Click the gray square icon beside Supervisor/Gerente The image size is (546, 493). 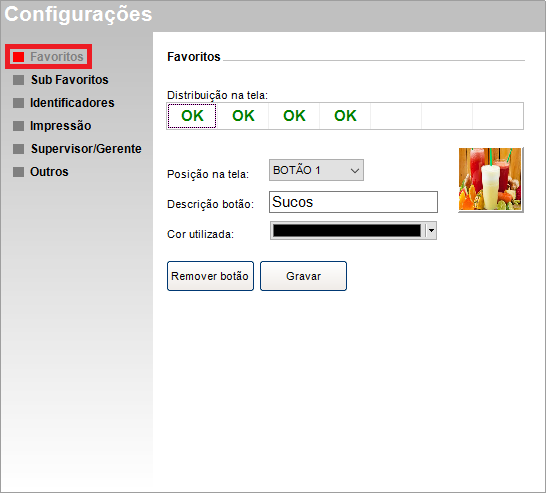click(18, 149)
